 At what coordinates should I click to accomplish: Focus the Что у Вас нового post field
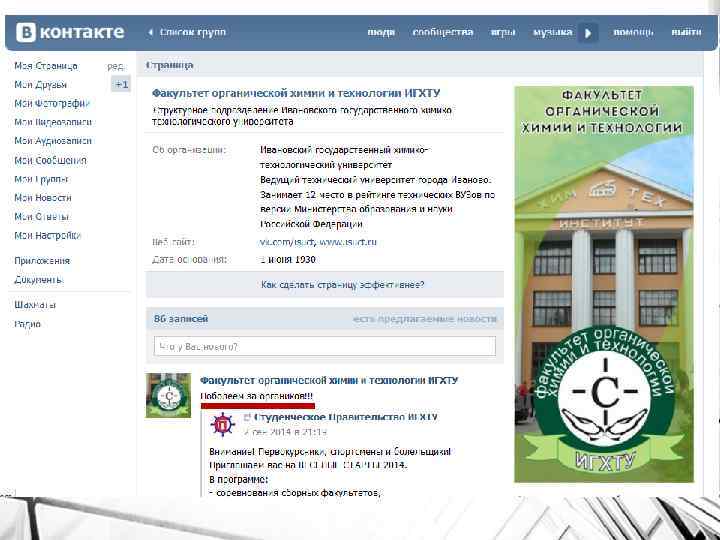pyautogui.click(x=325, y=346)
